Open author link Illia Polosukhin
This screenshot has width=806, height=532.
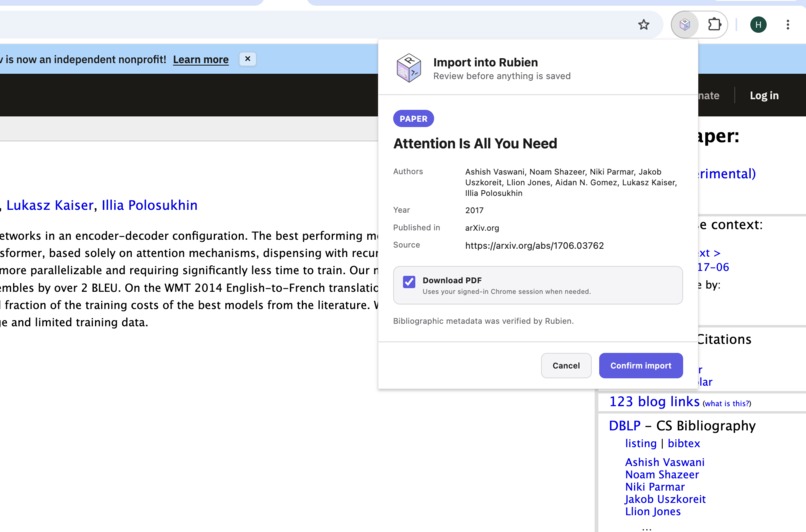(150, 205)
